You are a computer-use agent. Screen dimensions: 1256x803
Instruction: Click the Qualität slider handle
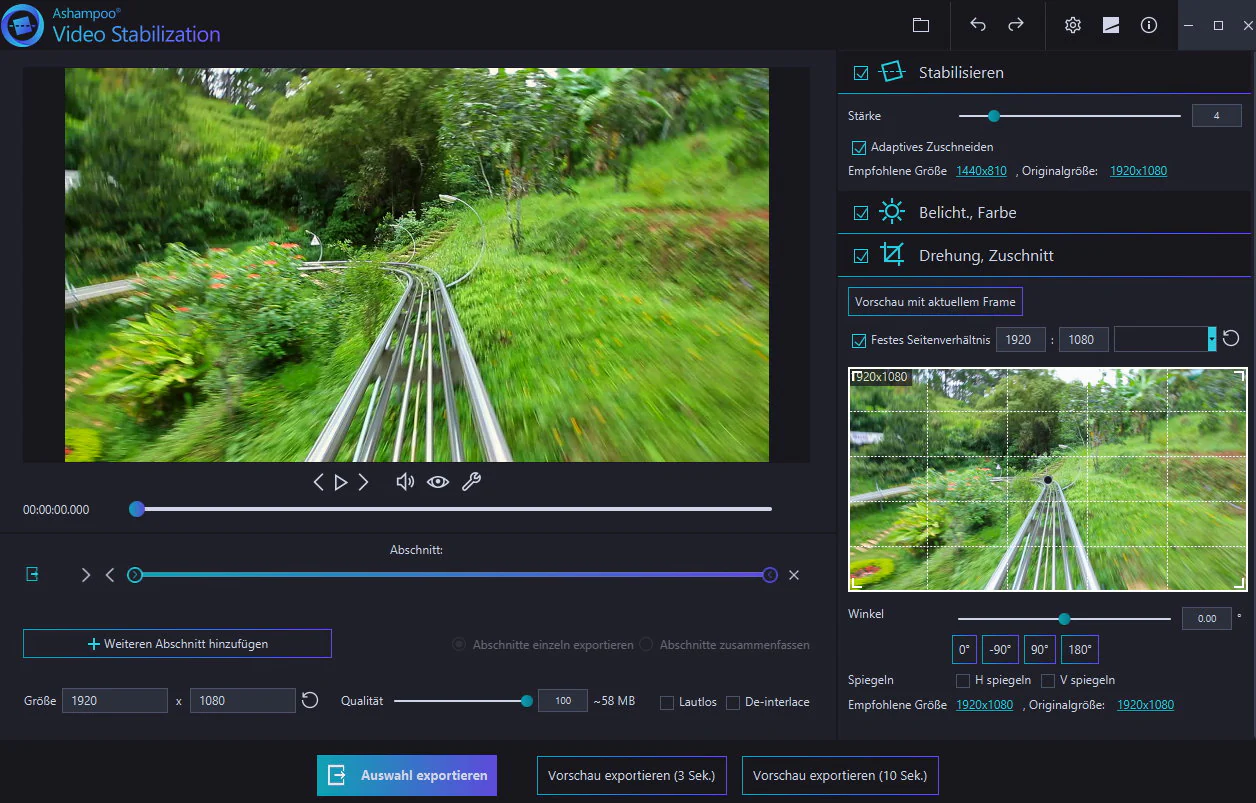[x=527, y=701]
